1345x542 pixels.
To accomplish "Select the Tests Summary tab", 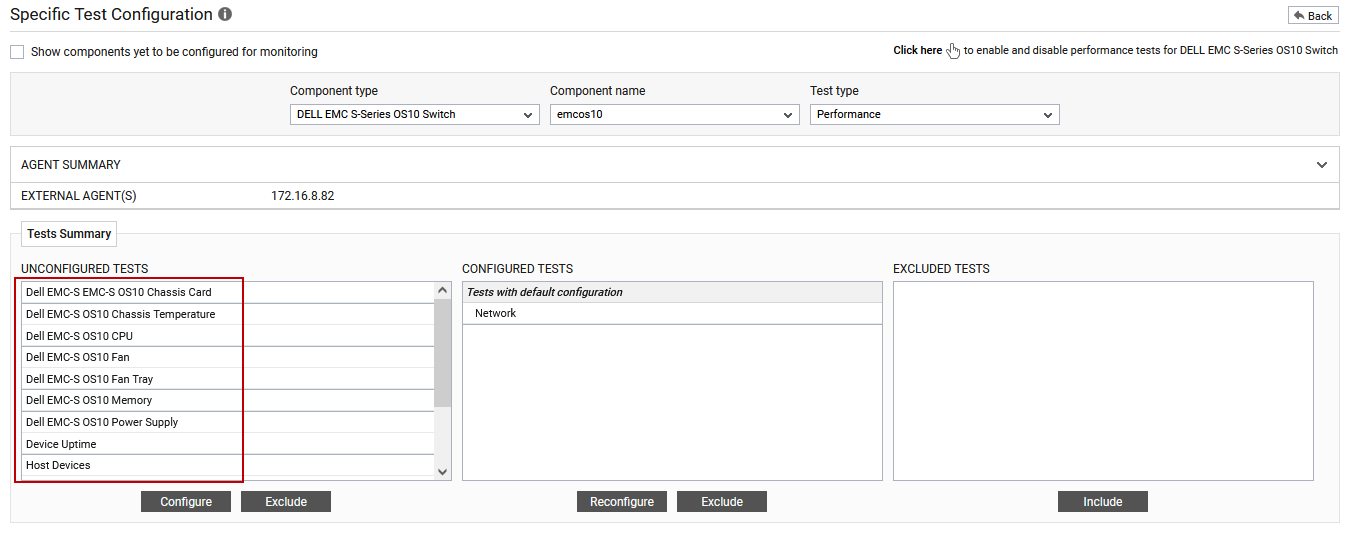I will pyautogui.click(x=69, y=234).
